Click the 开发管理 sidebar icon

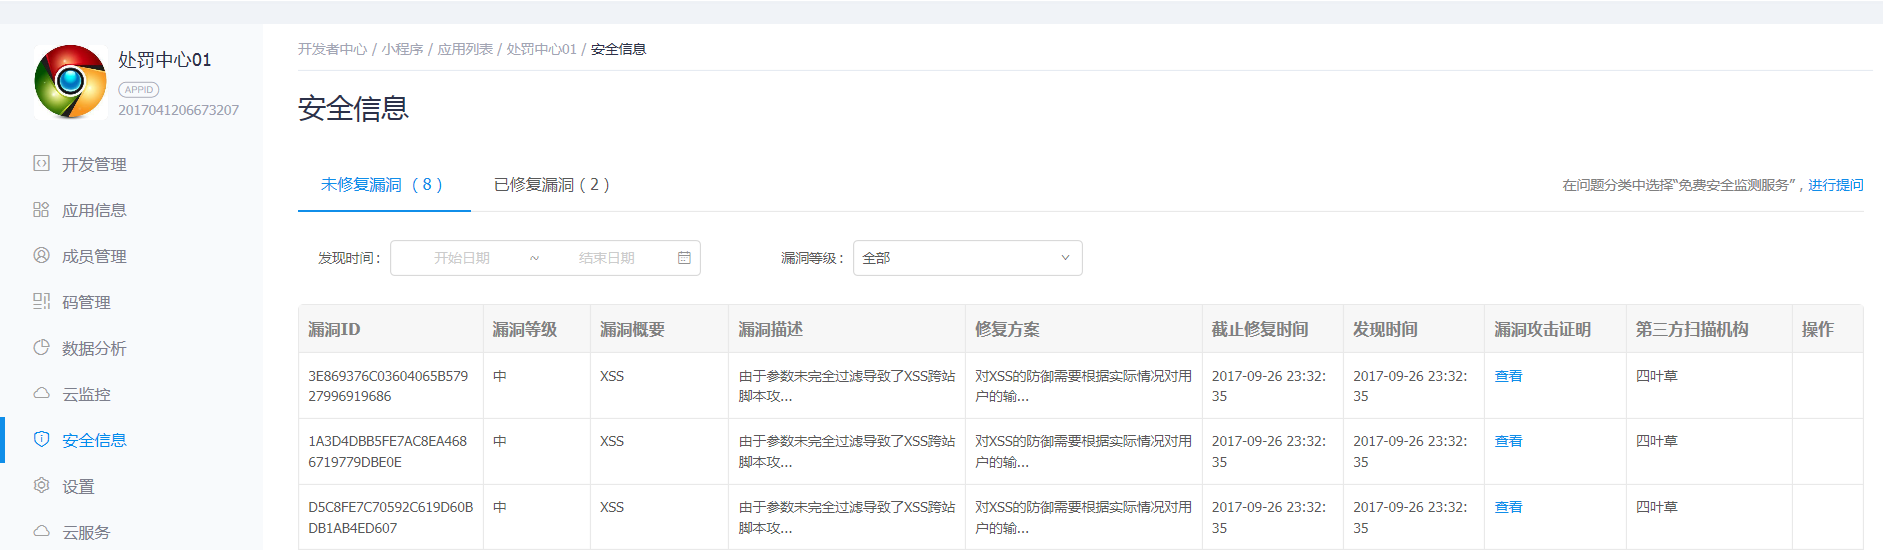click(41, 163)
